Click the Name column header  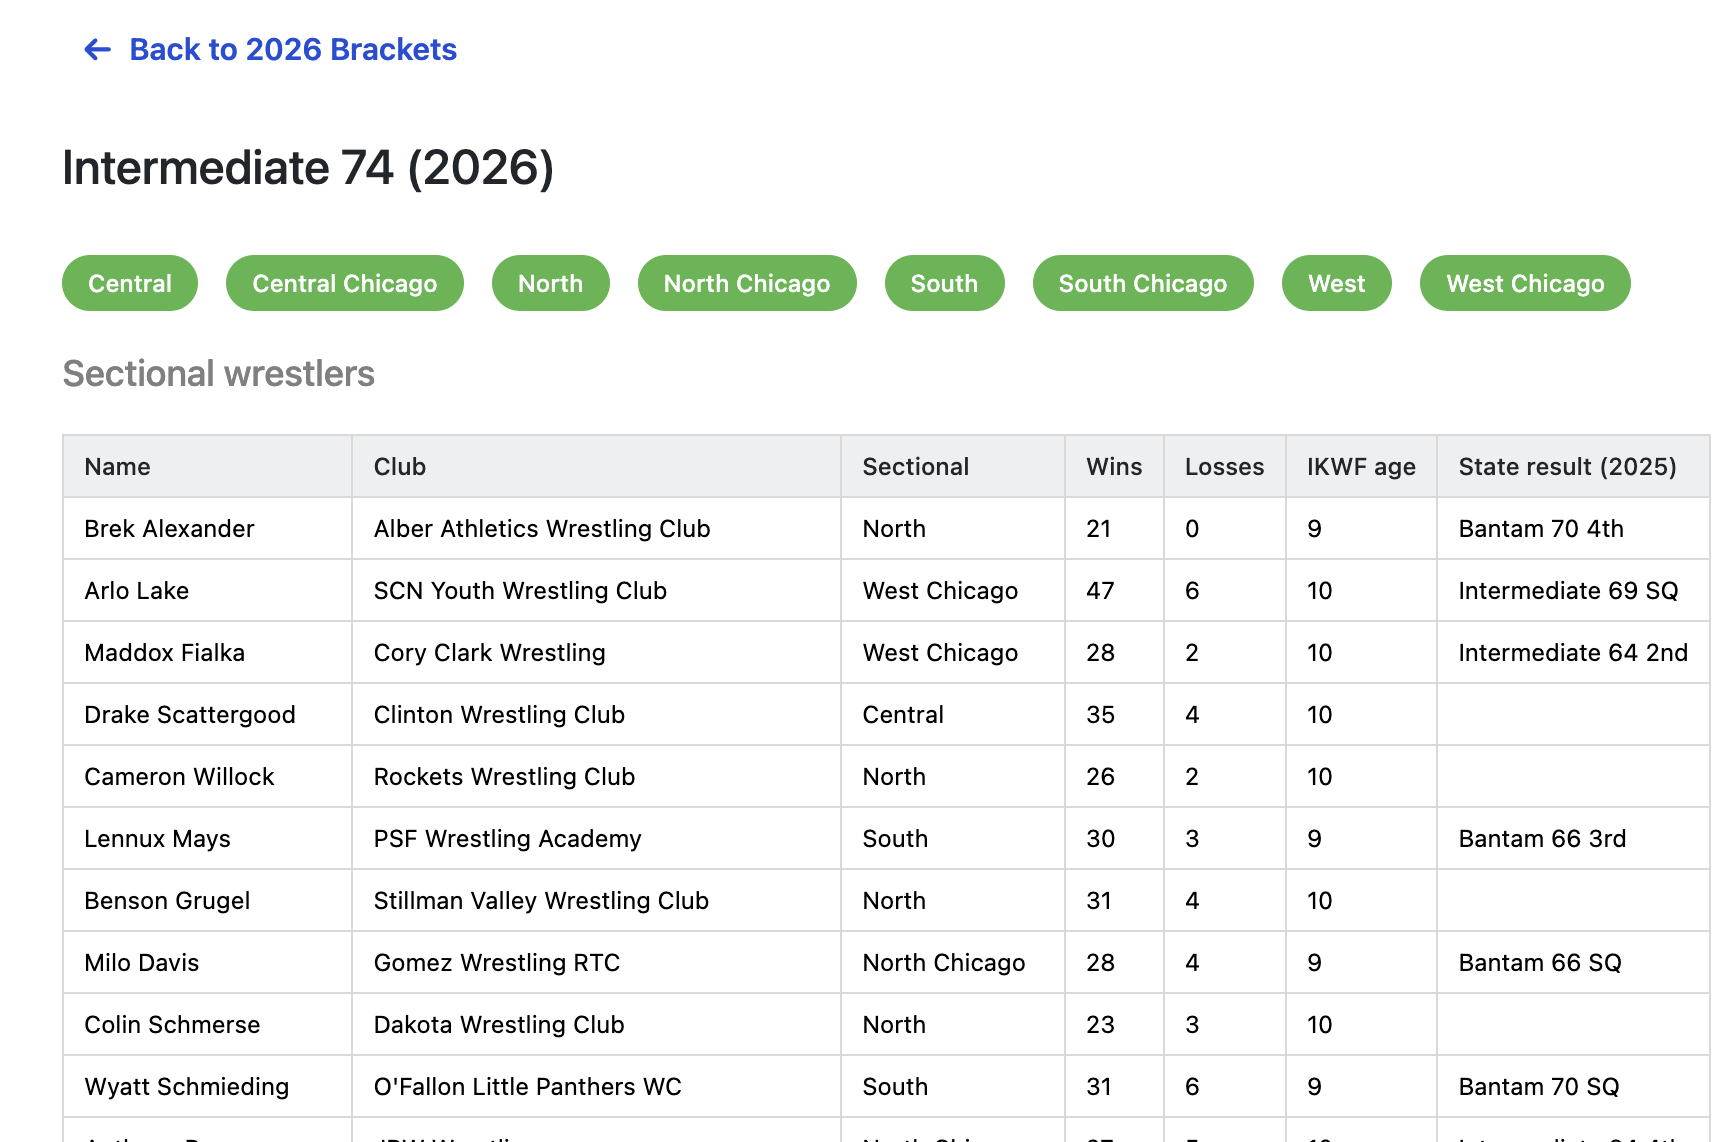tap(117, 467)
